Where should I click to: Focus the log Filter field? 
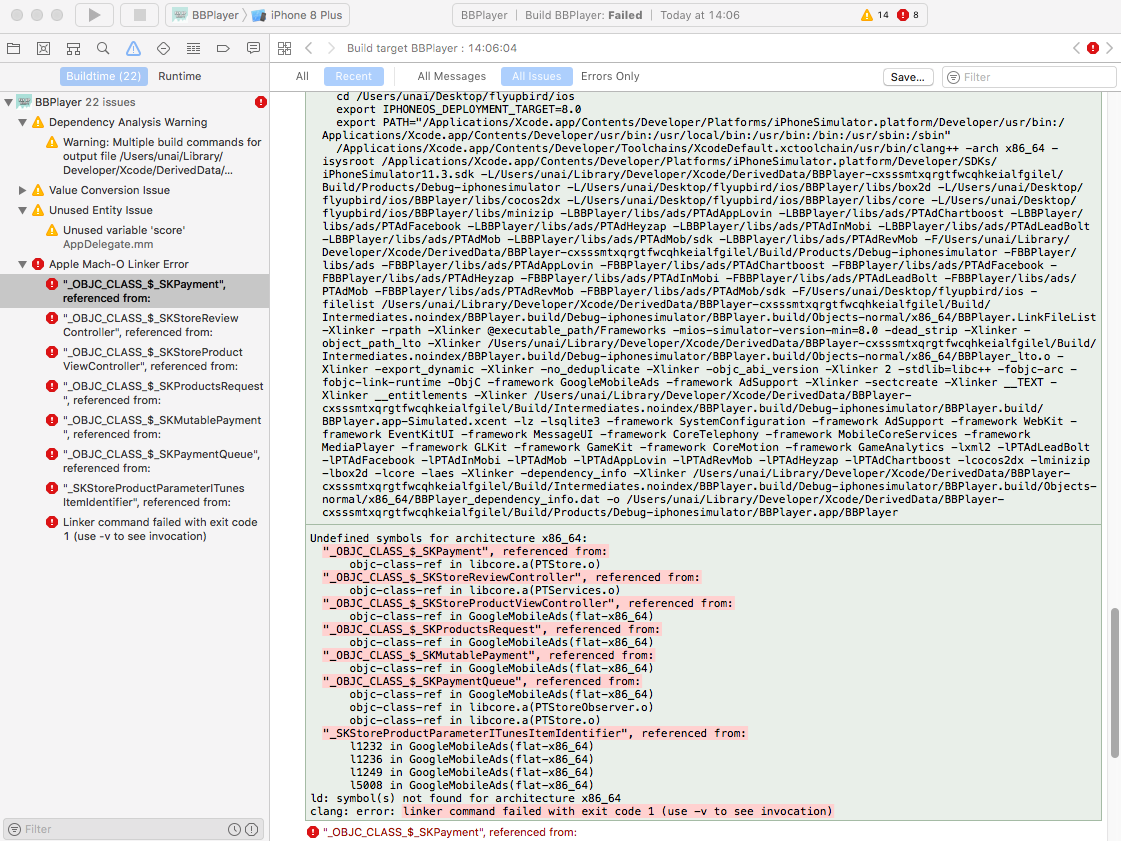click(1029, 77)
